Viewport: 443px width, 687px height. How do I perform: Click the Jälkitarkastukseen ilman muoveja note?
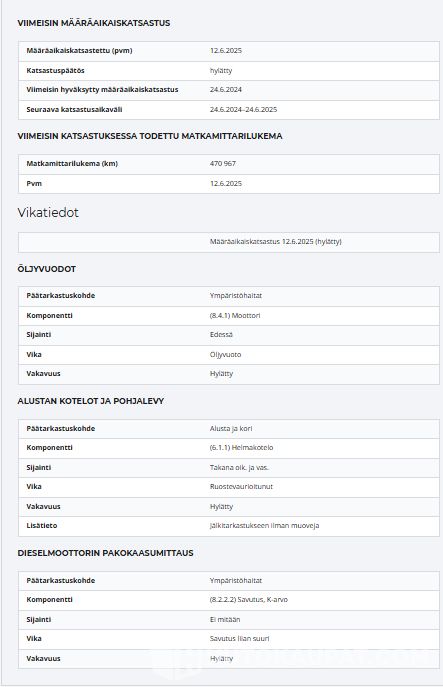264,525
